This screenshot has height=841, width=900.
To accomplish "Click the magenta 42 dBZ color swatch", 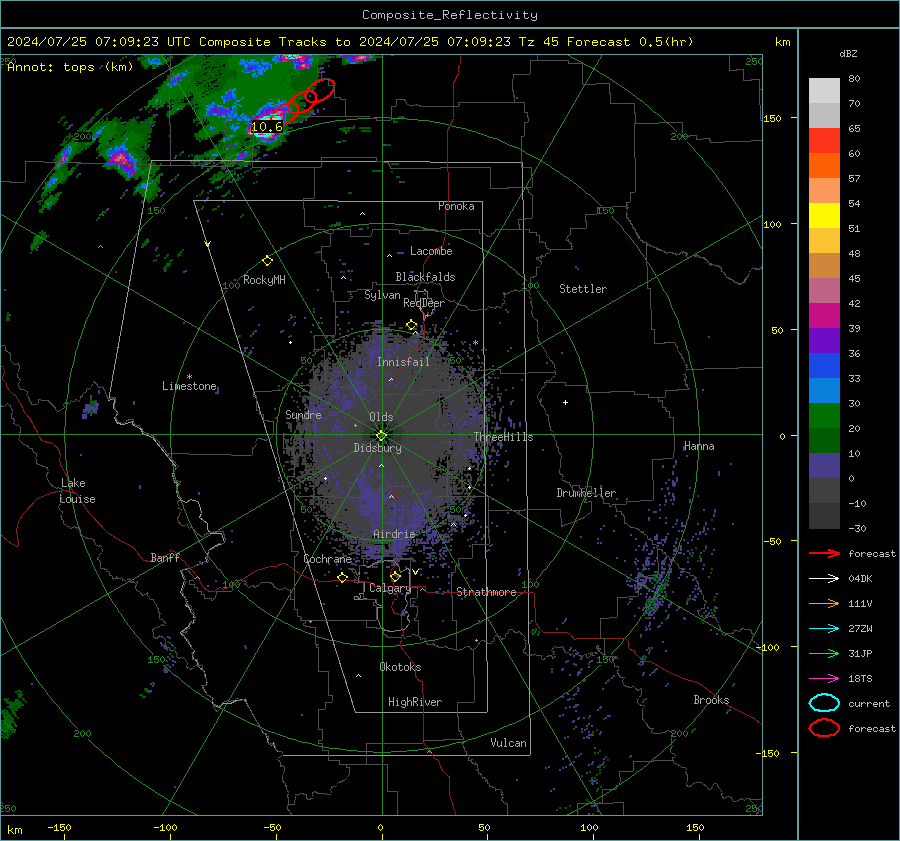I will [824, 315].
